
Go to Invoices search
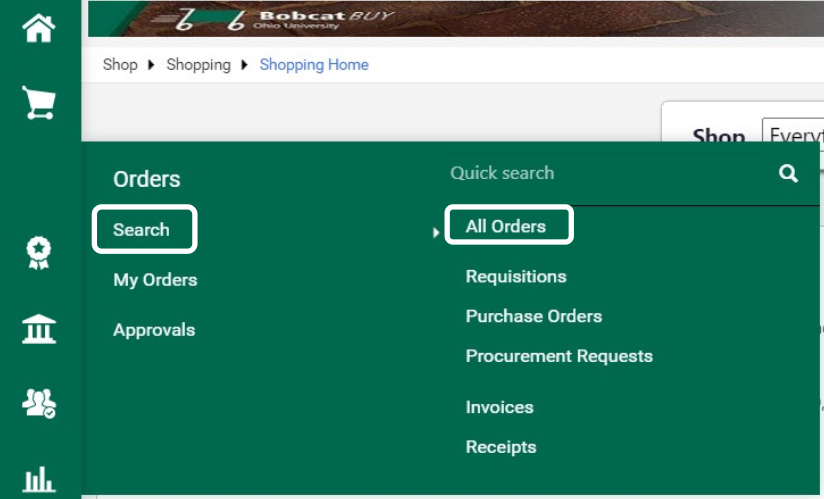(x=500, y=407)
